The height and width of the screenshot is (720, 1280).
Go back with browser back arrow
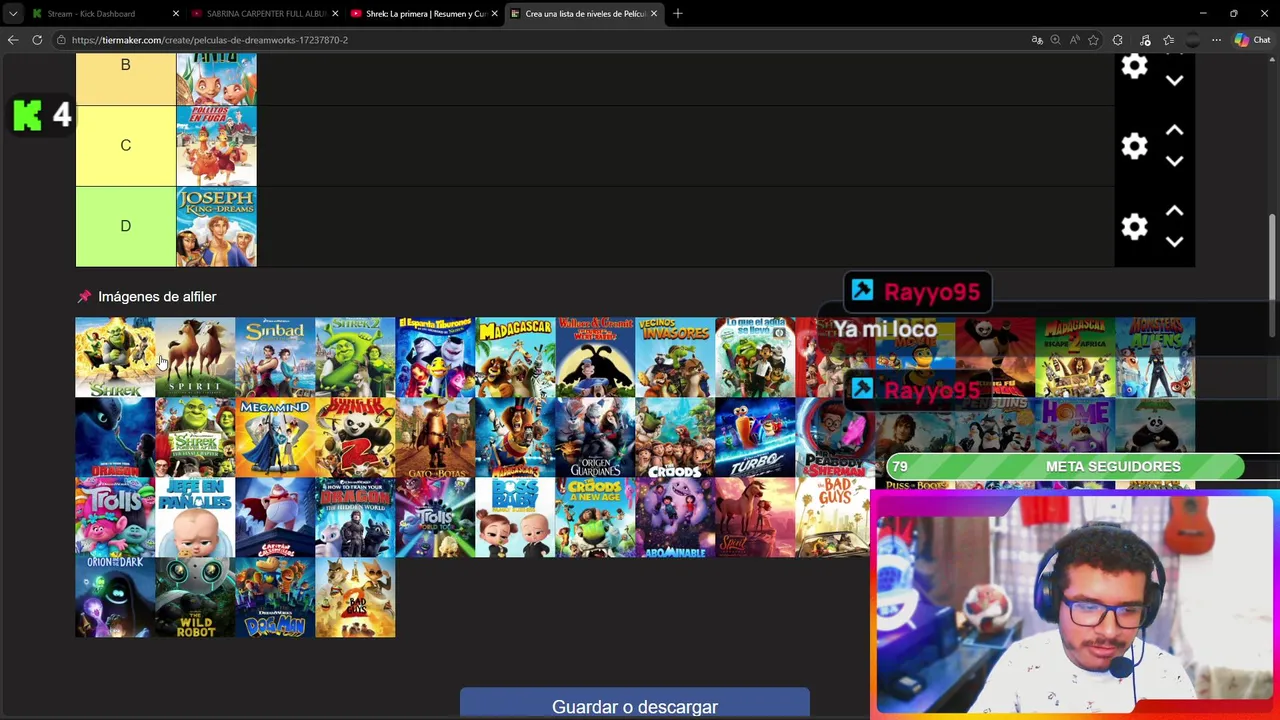click(13, 40)
